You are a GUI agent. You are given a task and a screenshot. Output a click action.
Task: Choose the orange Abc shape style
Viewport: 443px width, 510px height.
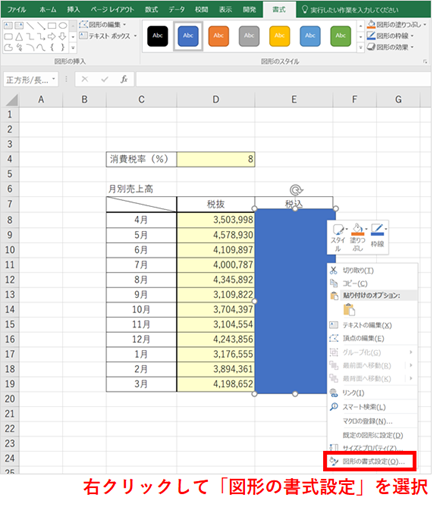218,36
